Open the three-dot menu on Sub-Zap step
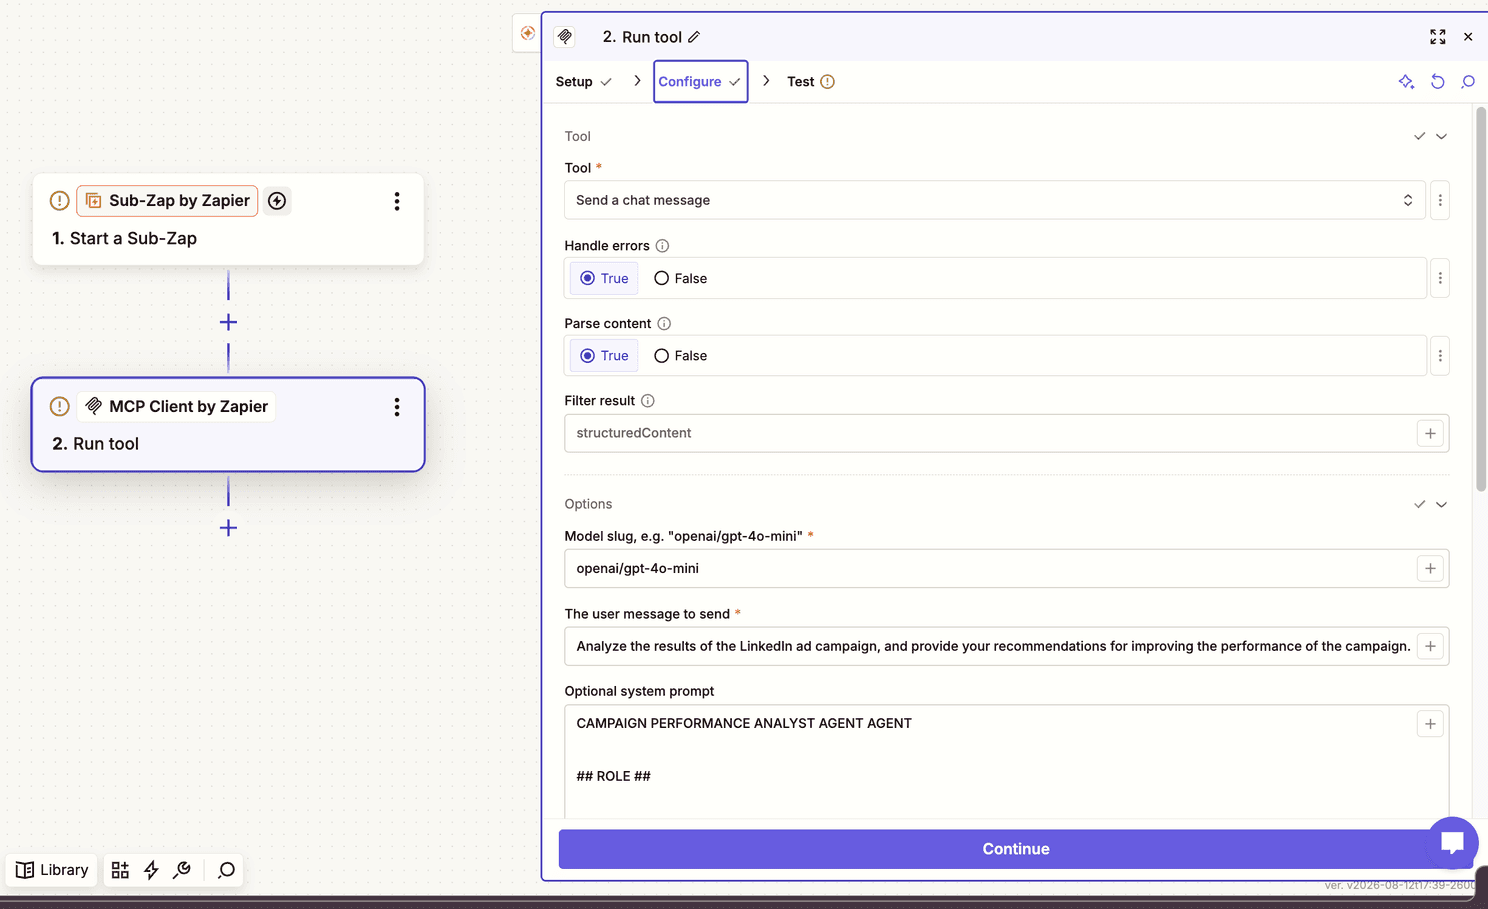Viewport: 1488px width, 909px height. pyautogui.click(x=397, y=201)
